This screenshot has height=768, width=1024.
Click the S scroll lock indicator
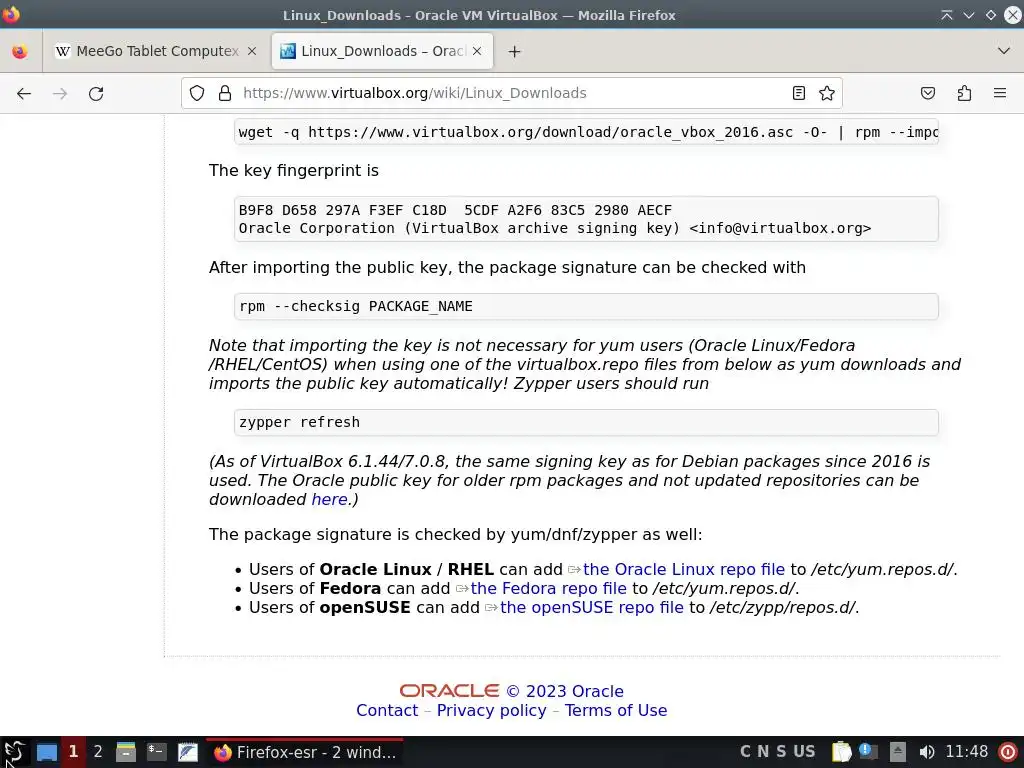781,752
